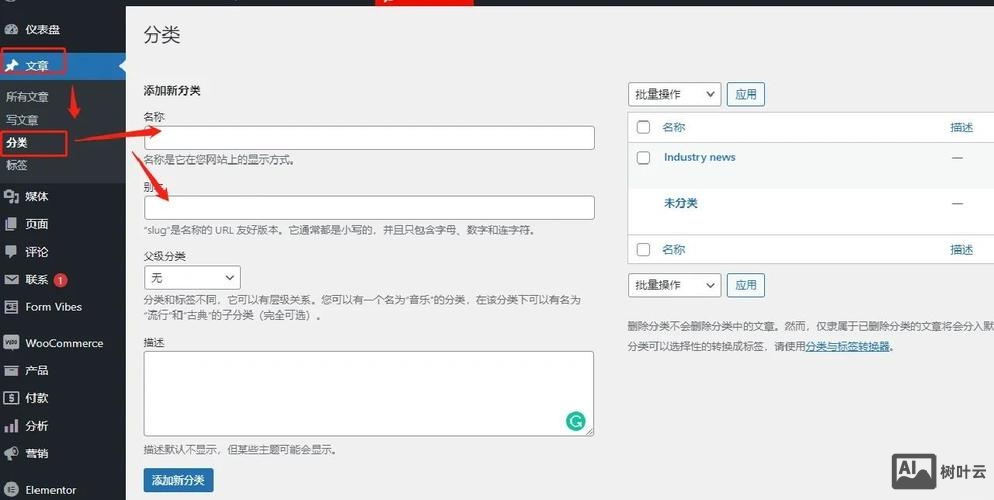Viewport: 994px width, 500px height.
Task: Open the bottom 批量操作 bulk actions dropdown
Action: tap(674, 285)
